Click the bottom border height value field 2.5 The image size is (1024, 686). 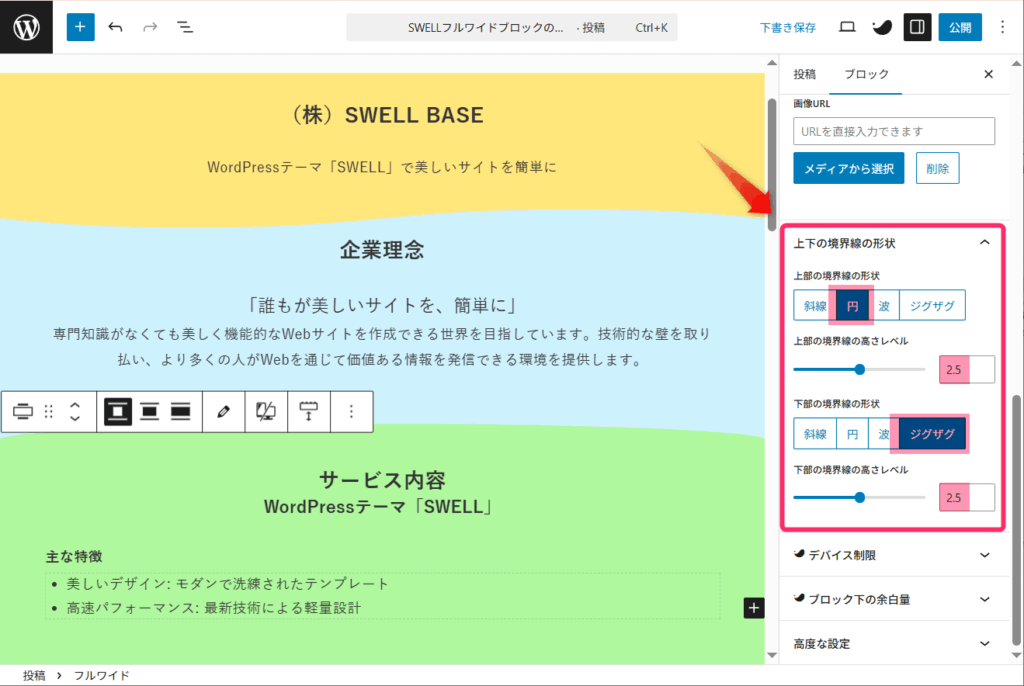tap(967, 498)
